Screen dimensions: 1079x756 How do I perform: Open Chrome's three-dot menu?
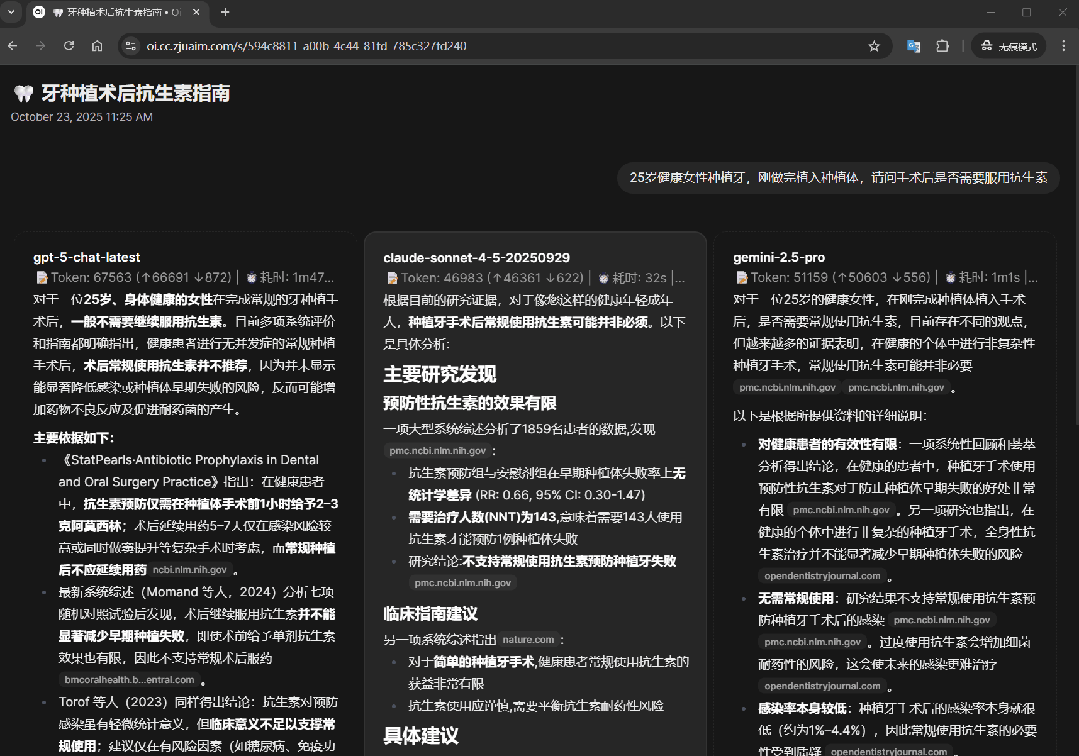(1063, 45)
